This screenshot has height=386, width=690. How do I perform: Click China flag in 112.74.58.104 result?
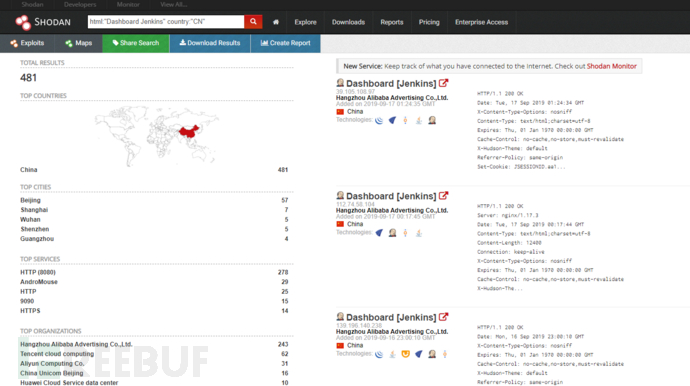tap(340, 224)
